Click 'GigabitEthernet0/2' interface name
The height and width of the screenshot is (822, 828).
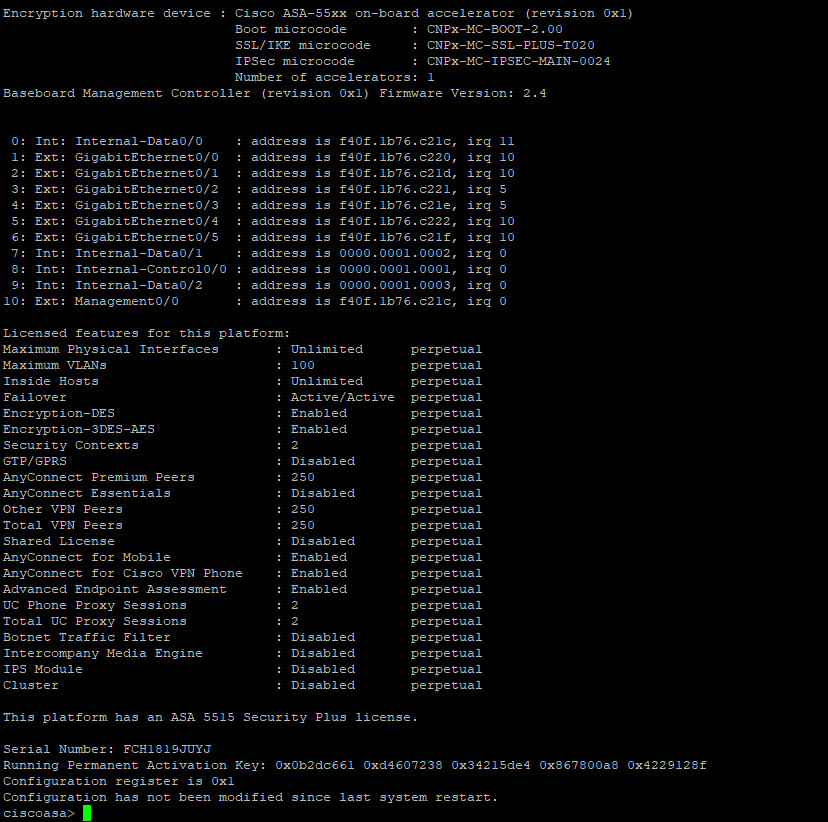coord(147,190)
